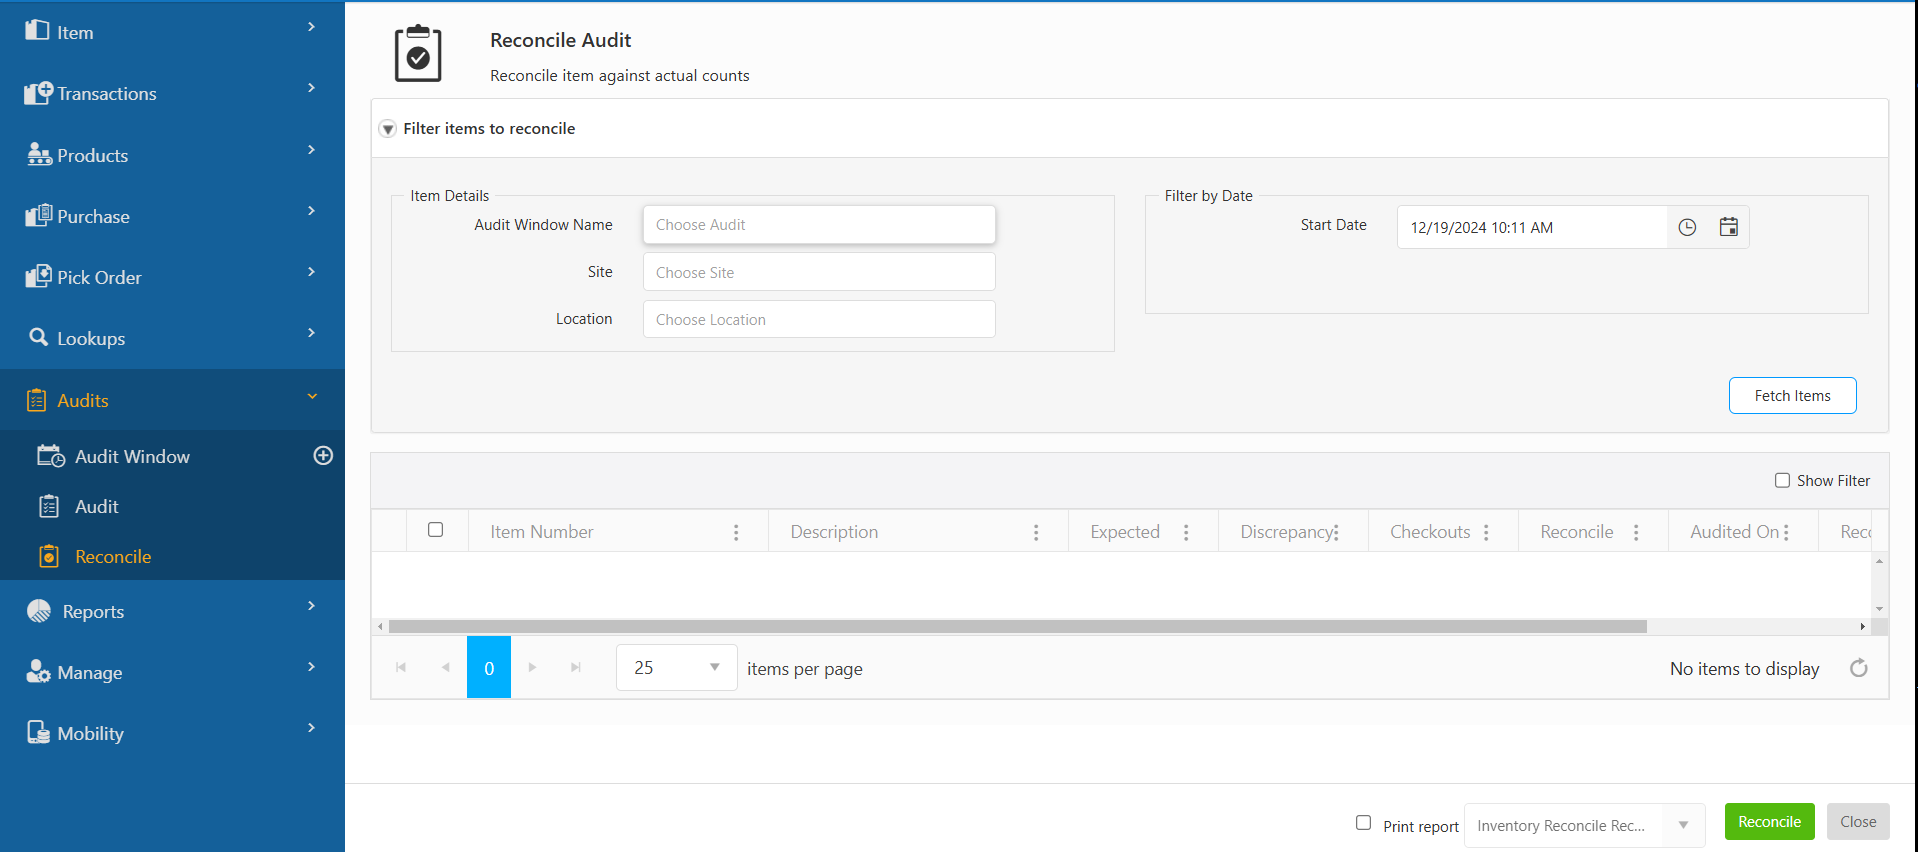
Task: Click the vertical scrollbar down arrow
Action: click(1879, 608)
